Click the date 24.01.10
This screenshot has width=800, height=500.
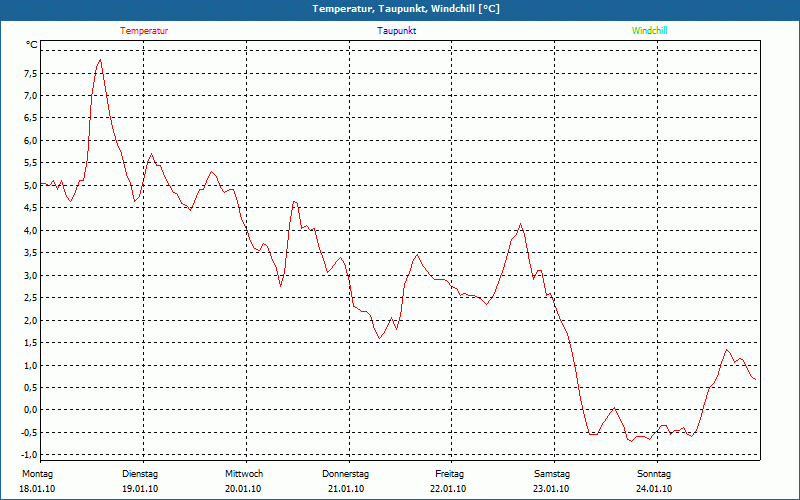coord(654,489)
